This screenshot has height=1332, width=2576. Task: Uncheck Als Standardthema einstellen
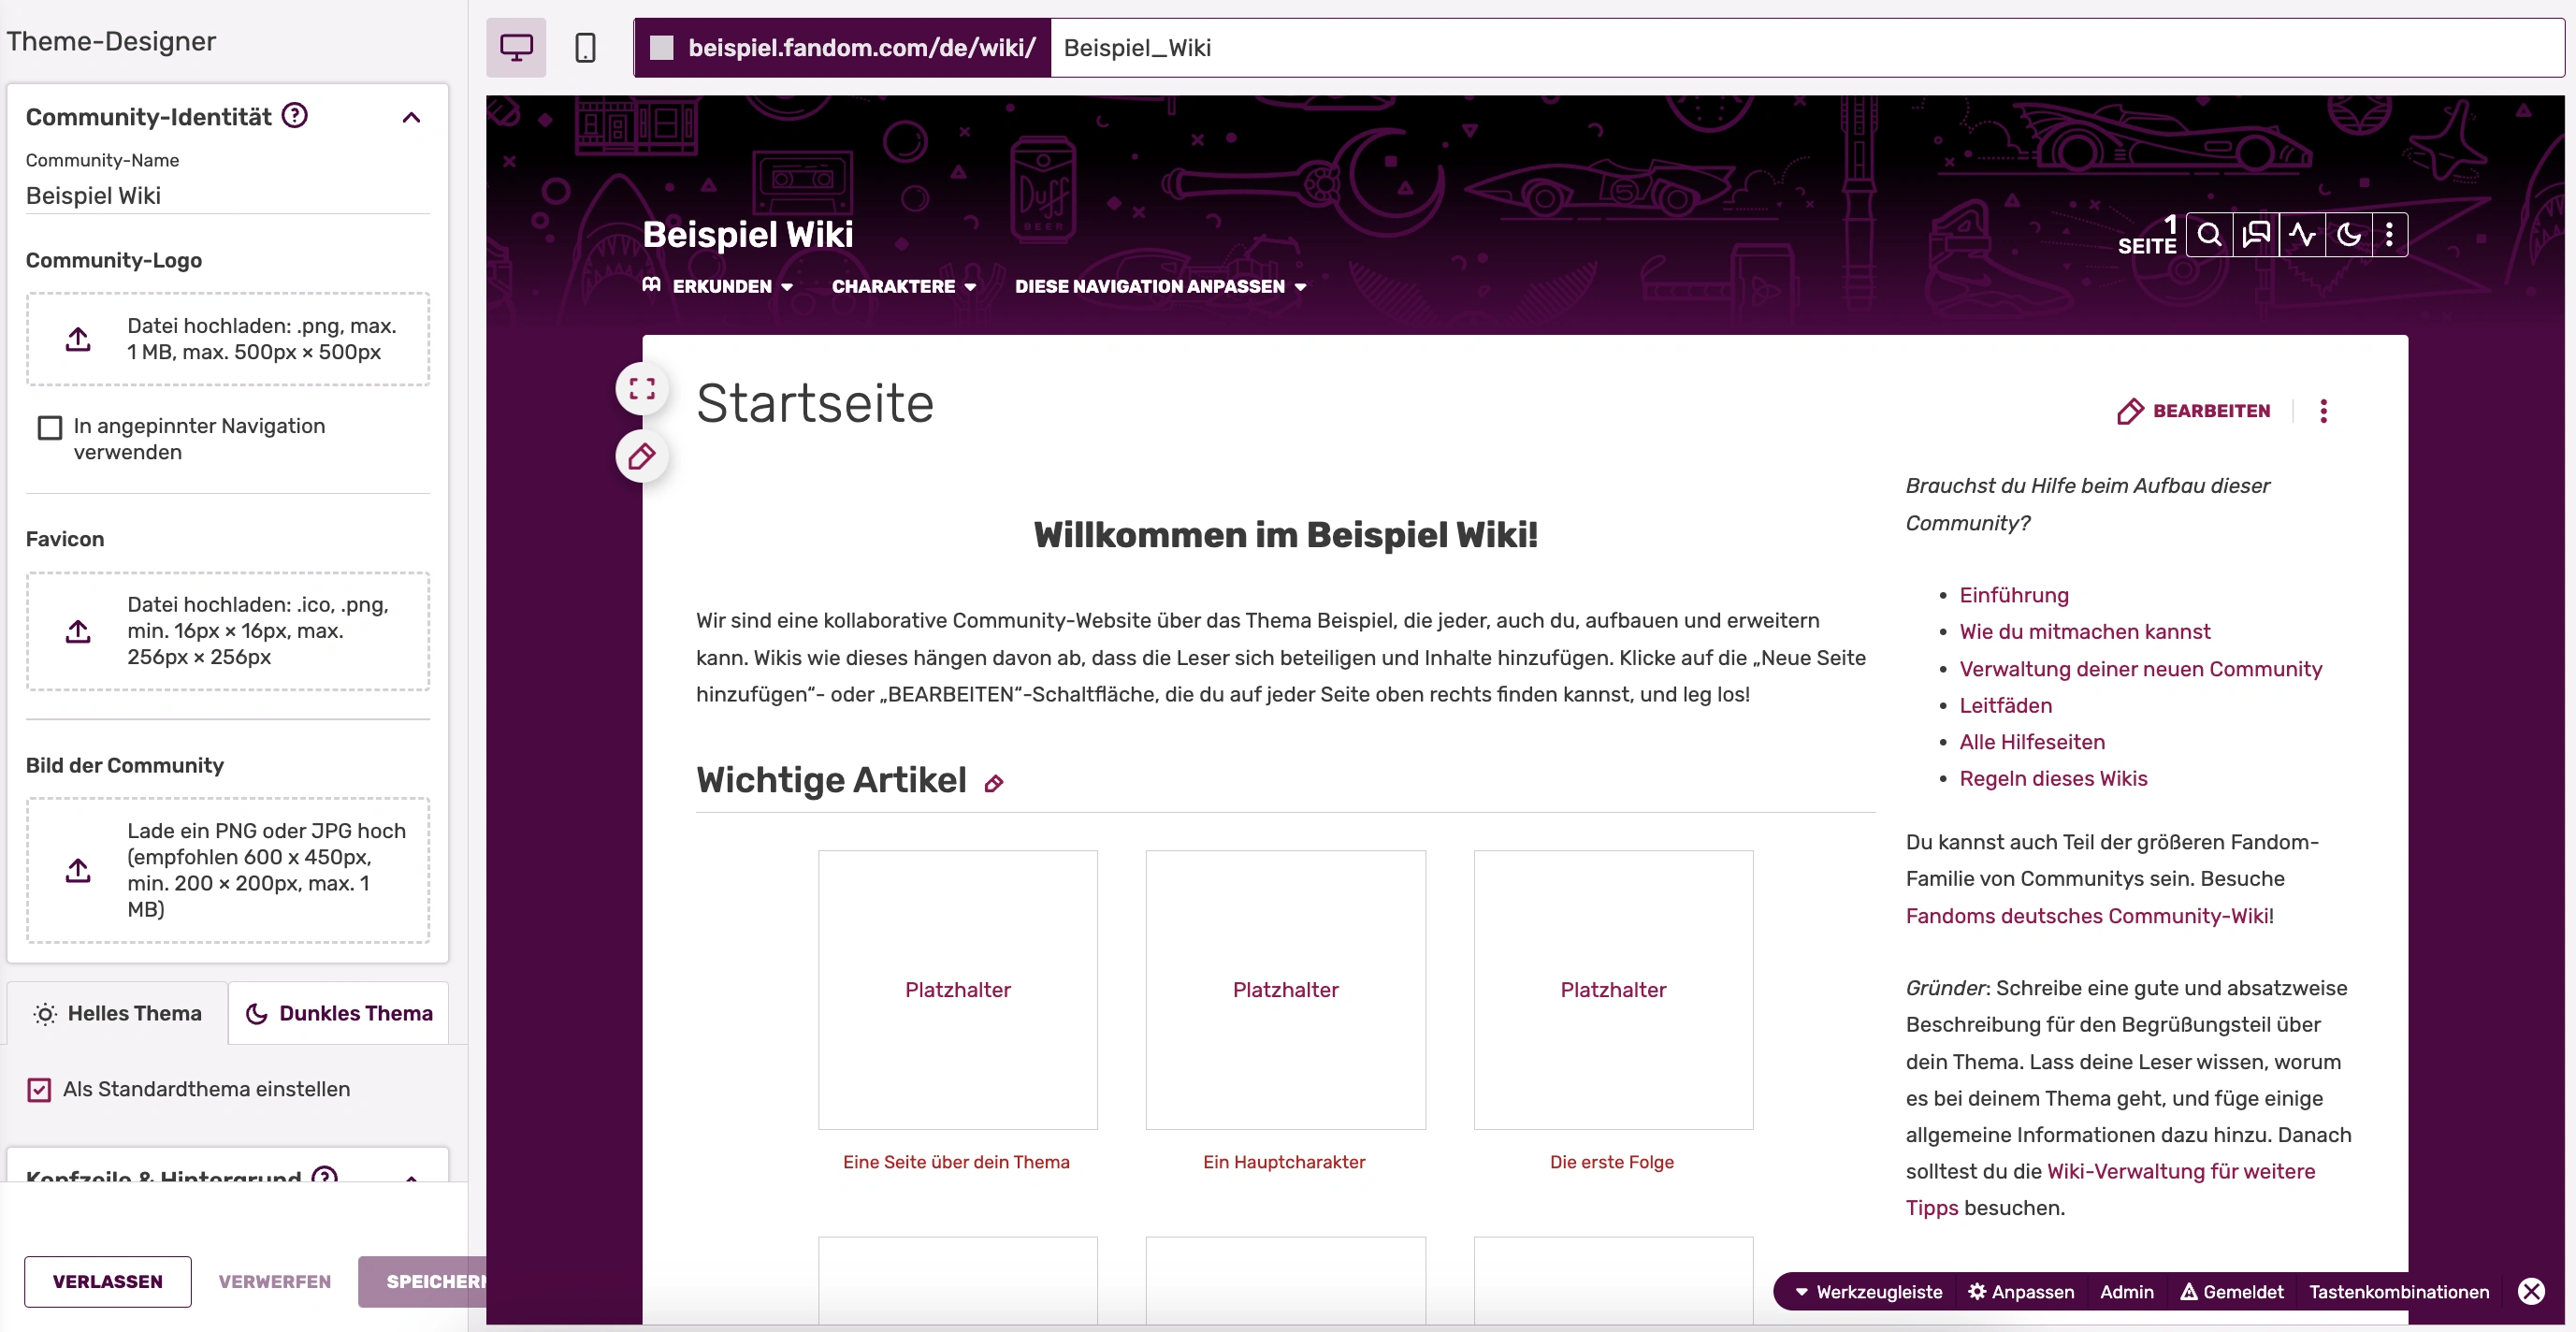[39, 1089]
